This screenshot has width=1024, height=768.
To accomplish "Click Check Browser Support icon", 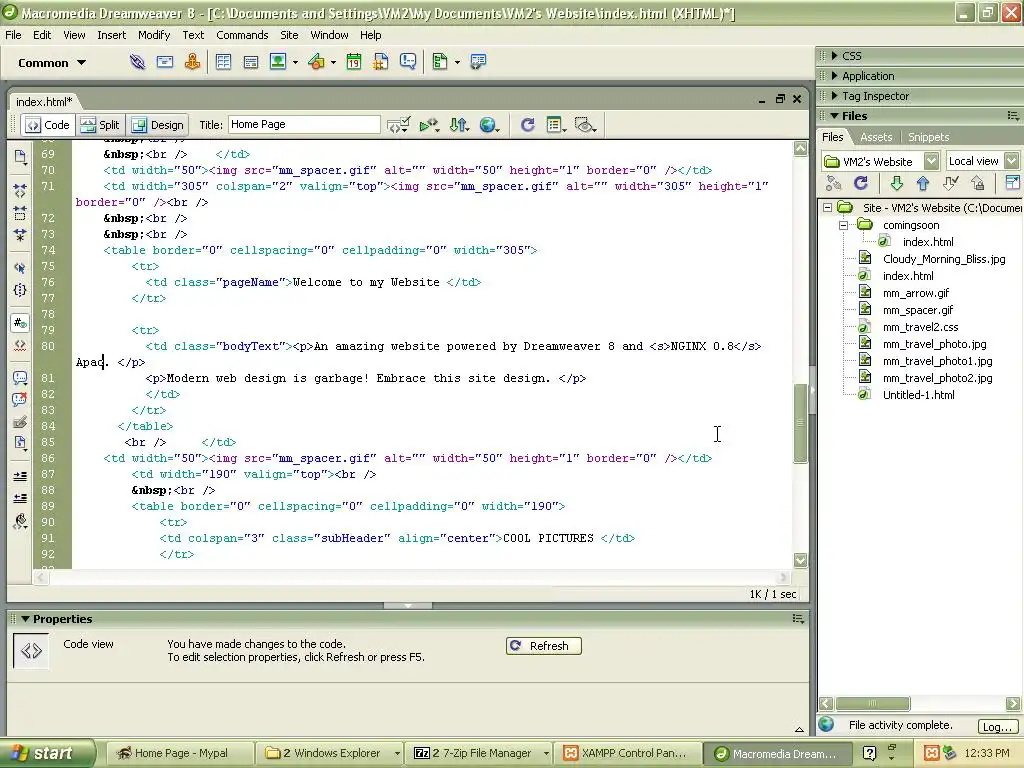I will tap(428, 125).
